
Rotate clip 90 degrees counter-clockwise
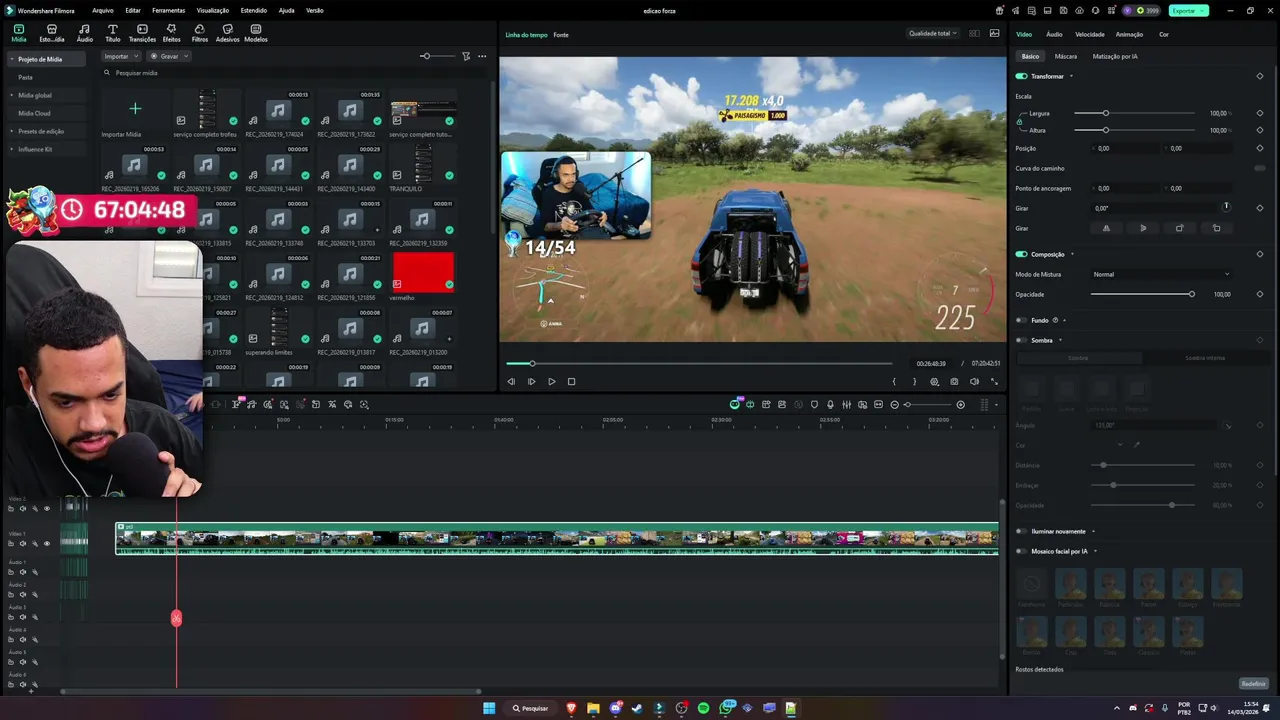(x=1216, y=228)
